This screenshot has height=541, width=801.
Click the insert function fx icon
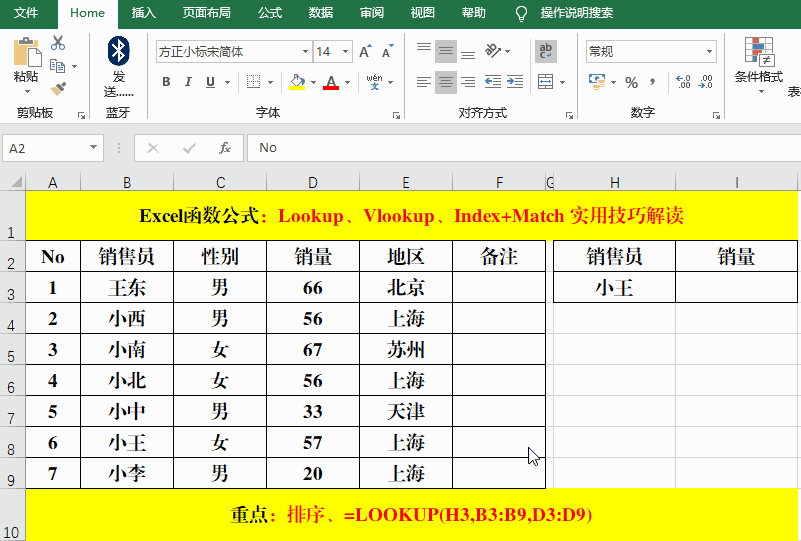[x=225, y=148]
